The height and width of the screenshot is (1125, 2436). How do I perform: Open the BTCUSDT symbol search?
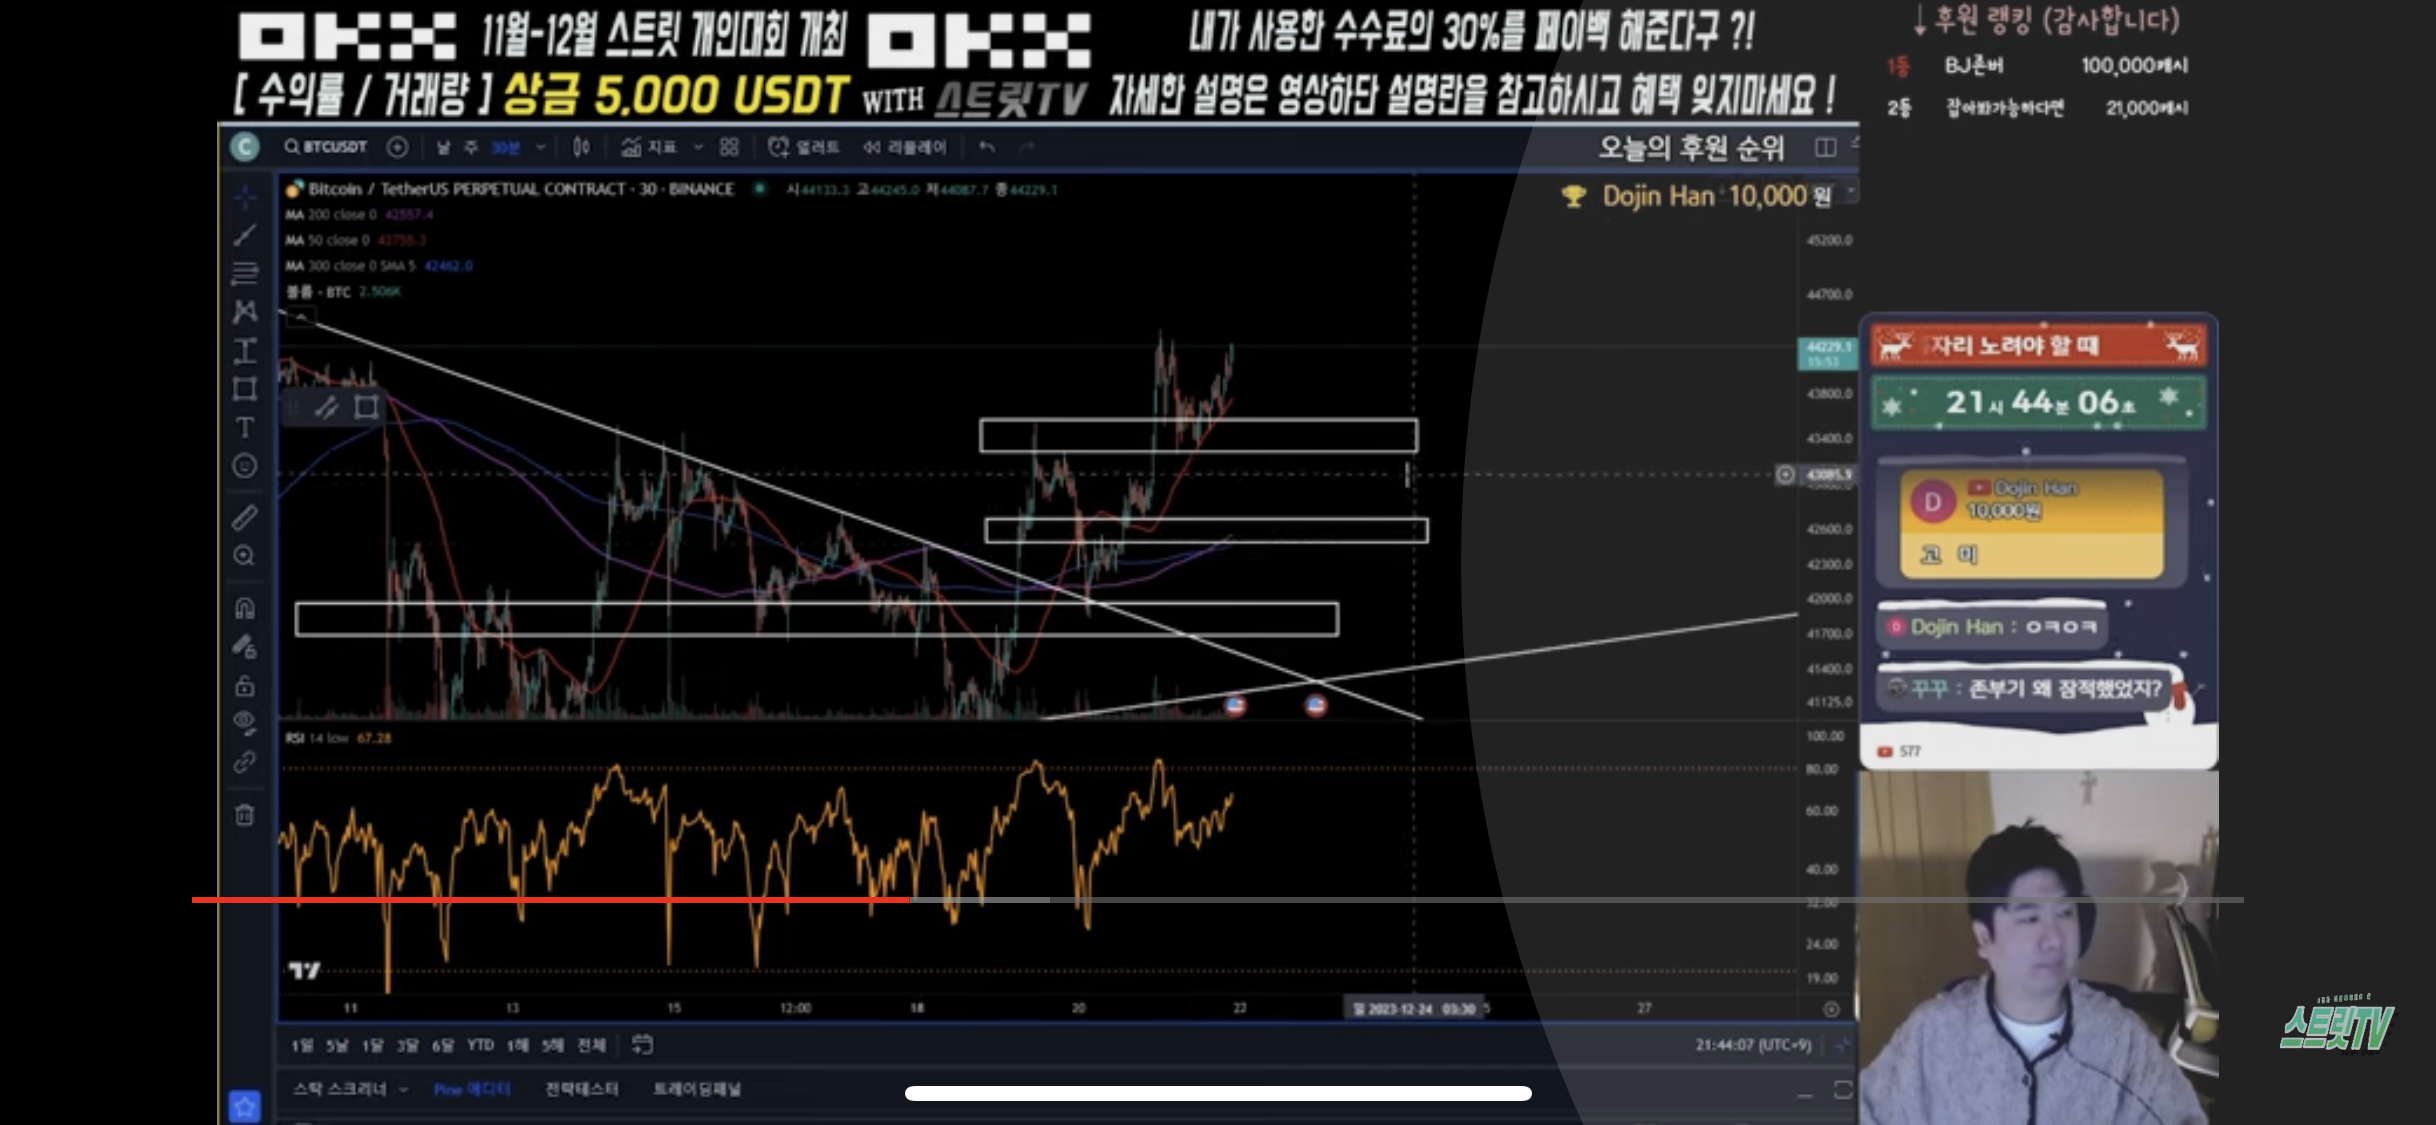pyautogui.click(x=326, y=147)
